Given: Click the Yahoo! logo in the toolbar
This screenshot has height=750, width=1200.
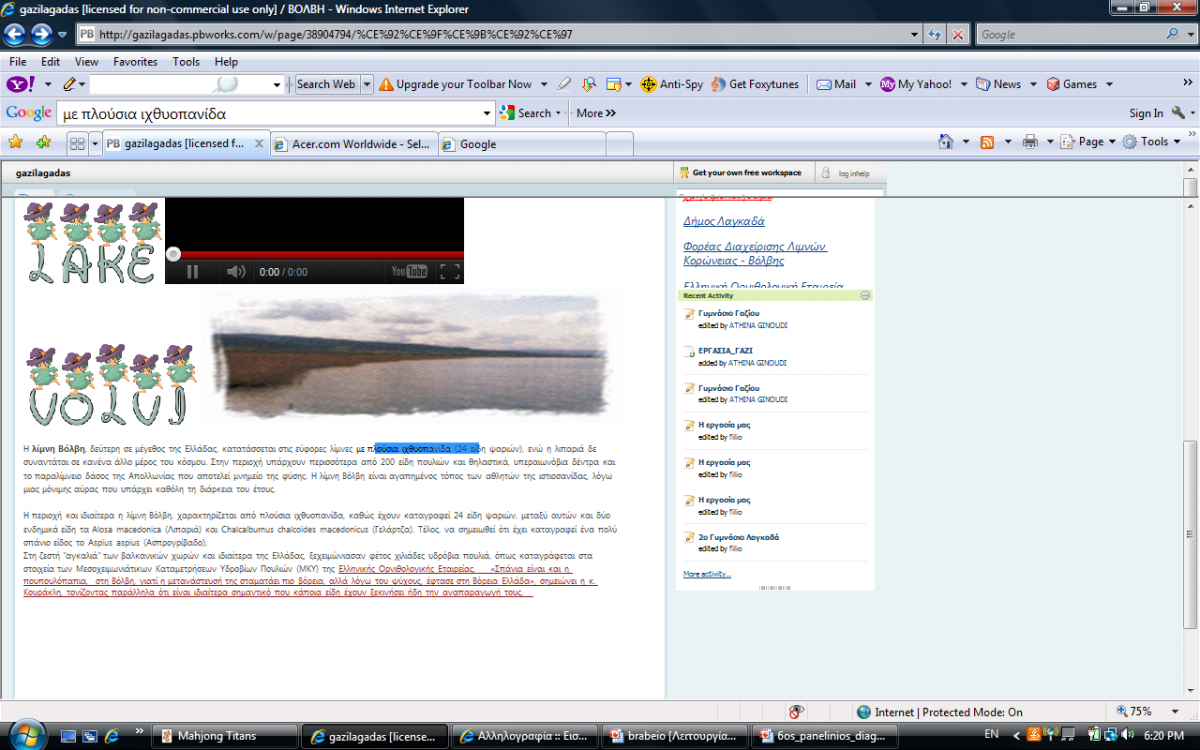Looking at the screenshot, I should [20, 84].
